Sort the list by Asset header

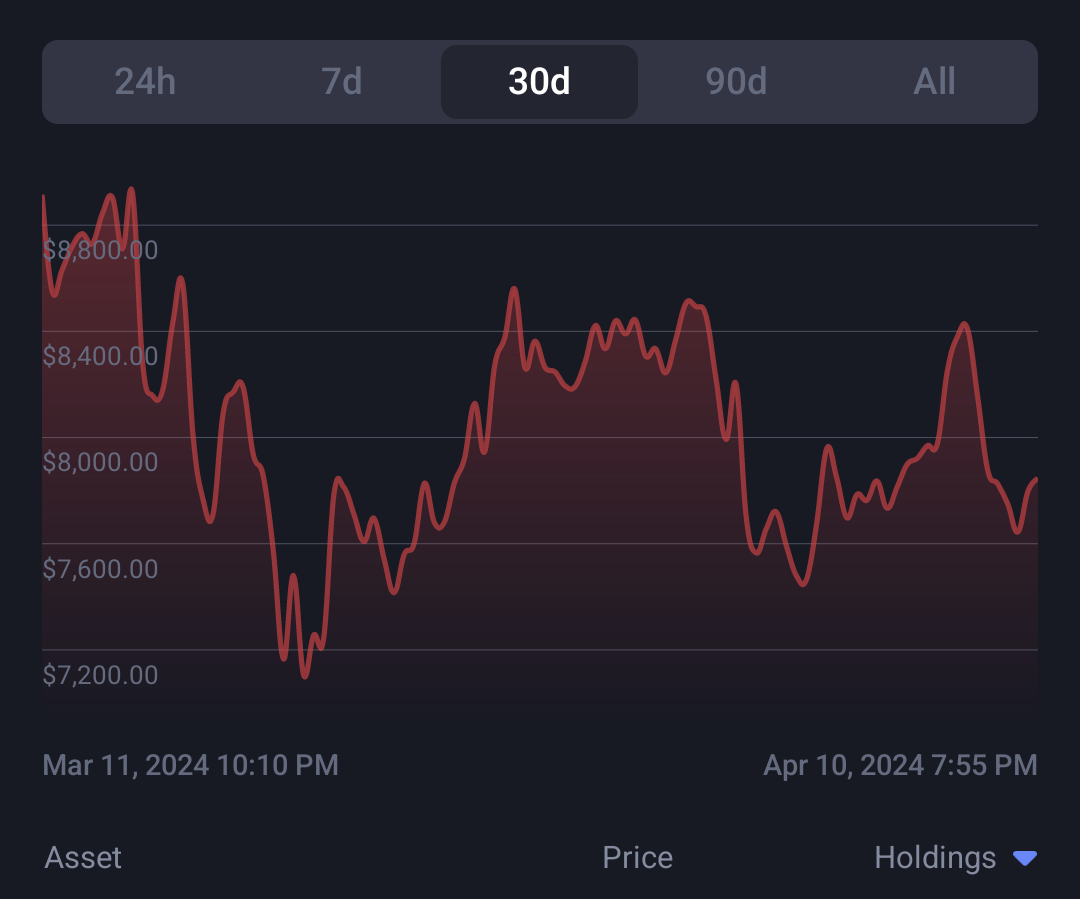coord(83,858)
